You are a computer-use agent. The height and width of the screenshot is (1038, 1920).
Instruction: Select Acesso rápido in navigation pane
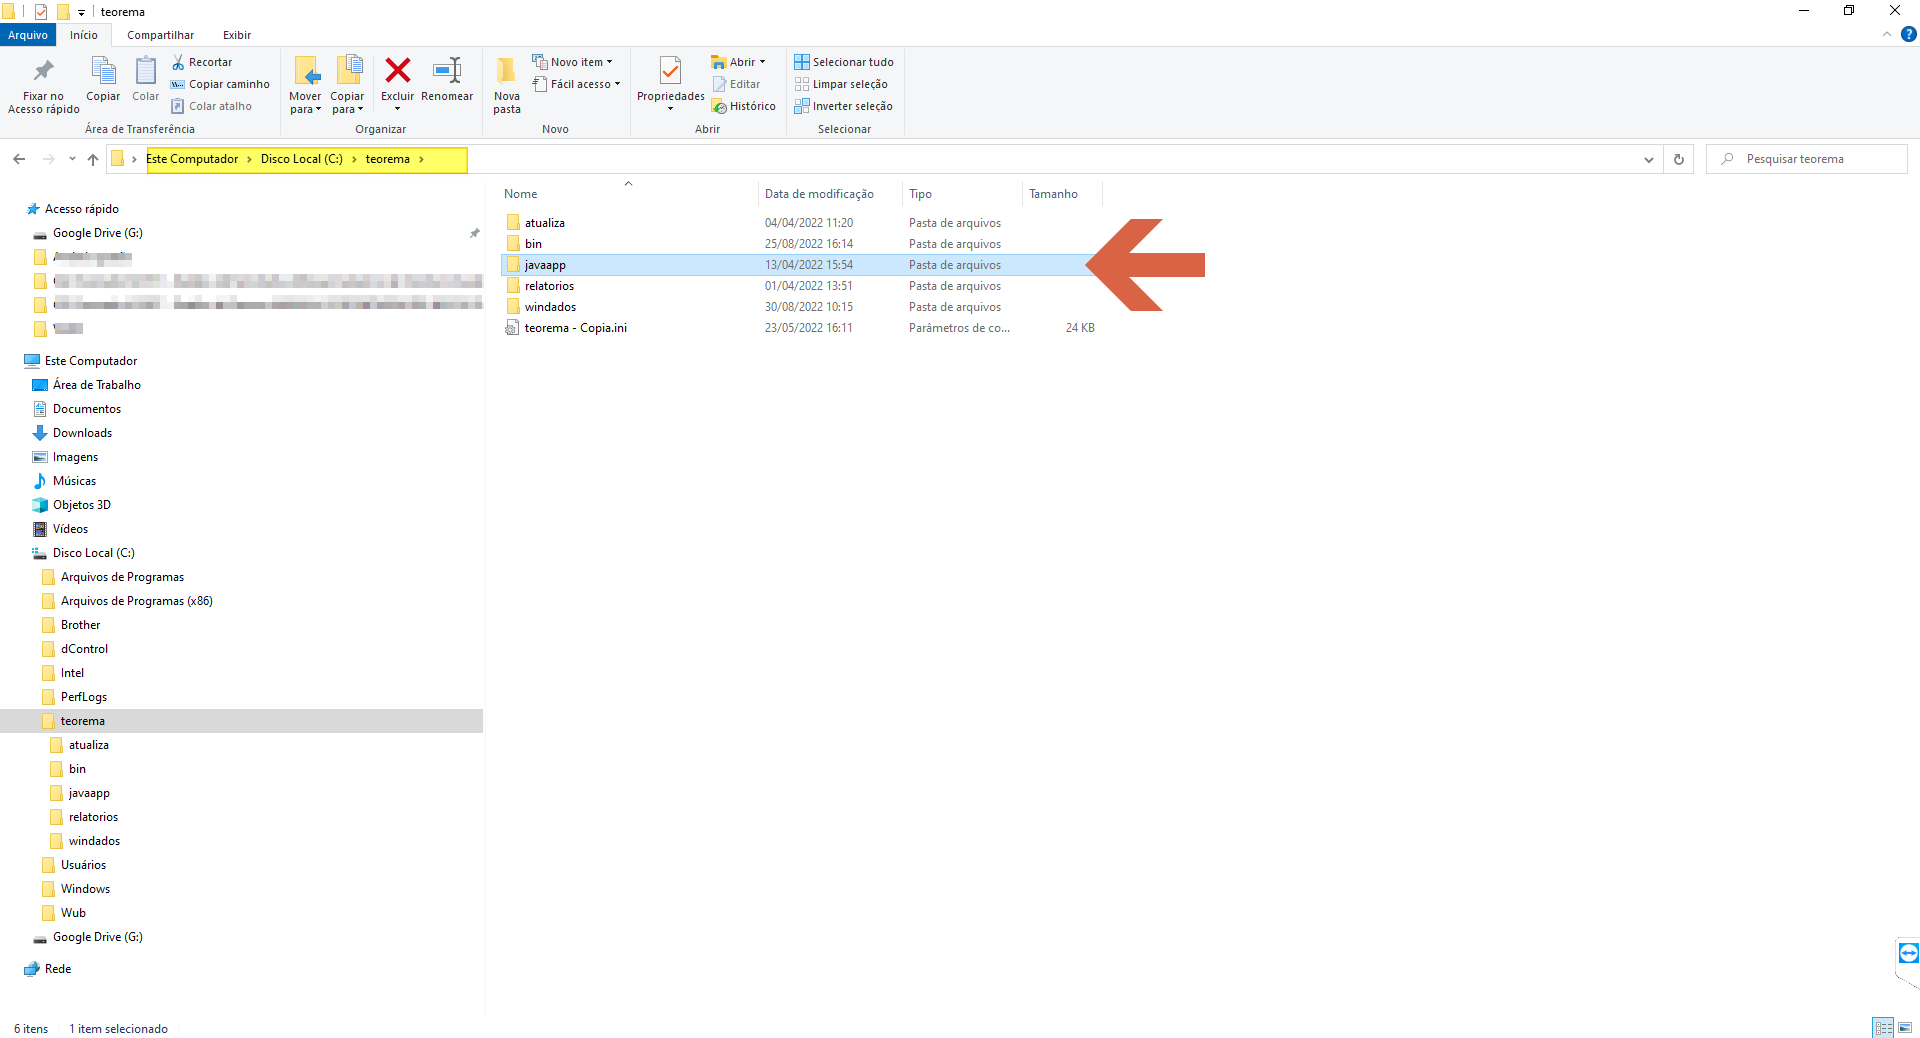82,209
